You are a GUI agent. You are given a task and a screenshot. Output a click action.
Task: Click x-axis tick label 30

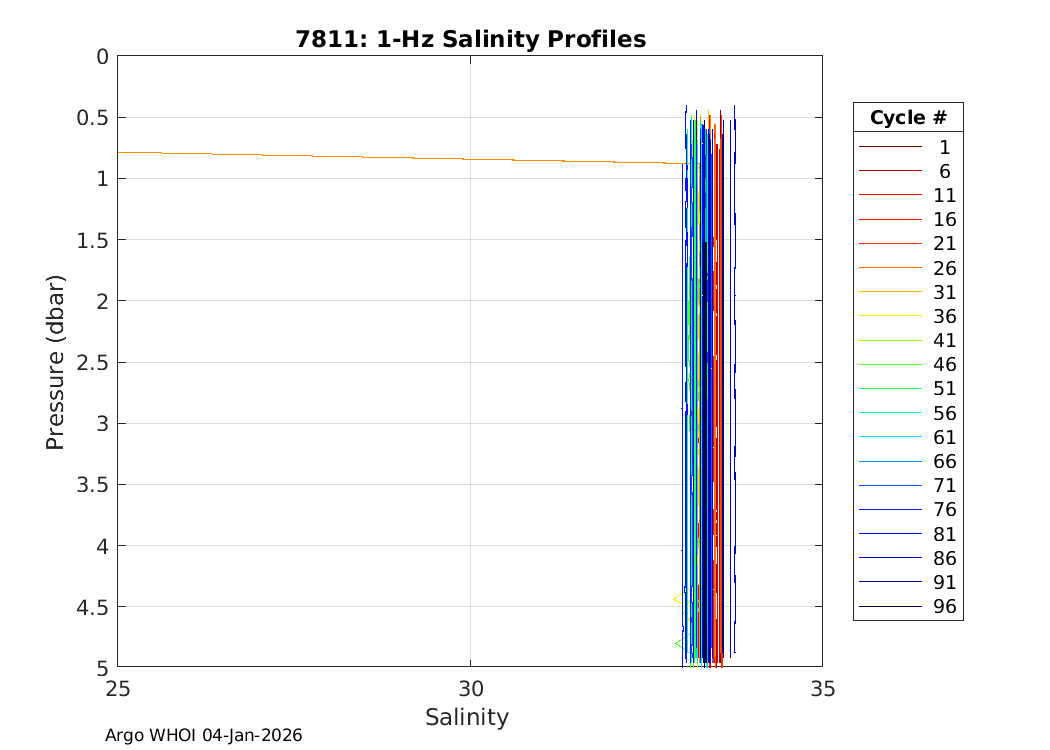click(x=470, y=689)
